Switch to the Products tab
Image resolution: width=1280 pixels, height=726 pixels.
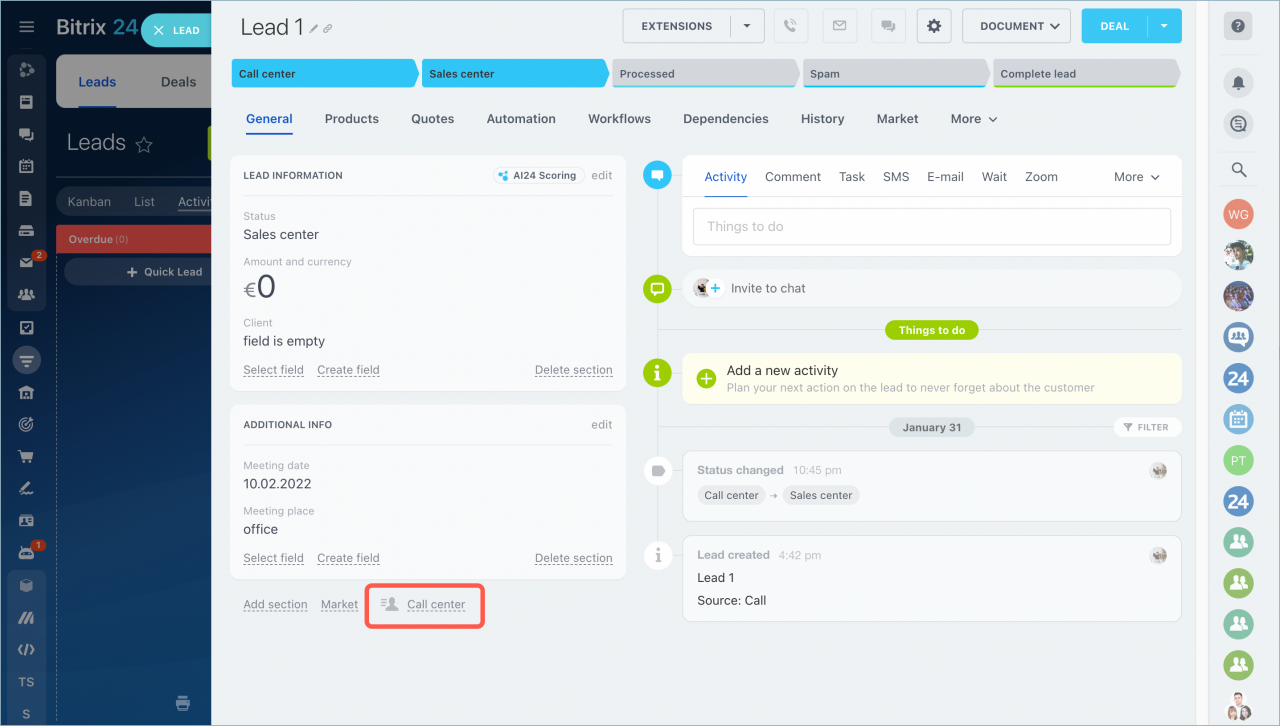coord(352,119)
